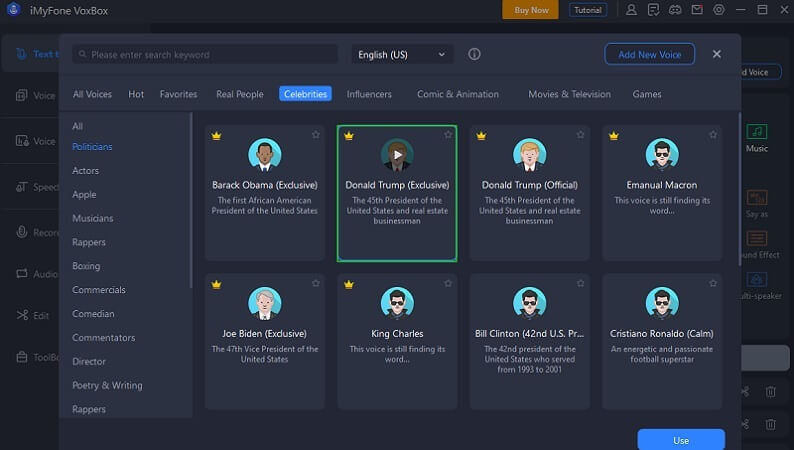Click the crown badge on Barack Obama card
The height and width of the screenshot is (450, 794).
click(217, 136)
